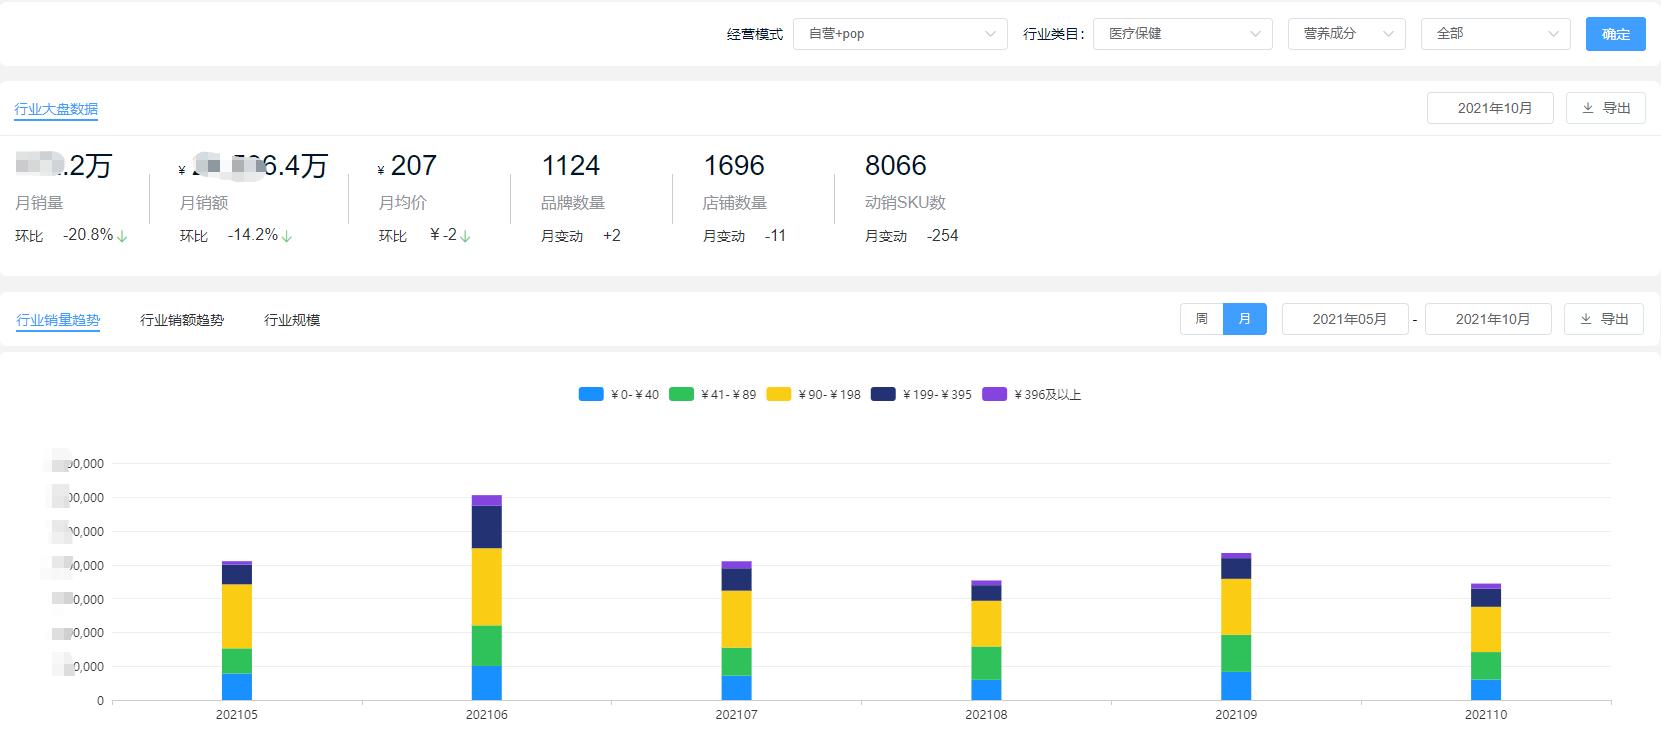This screenshot has width=1661, height=742.
Task: Click the 202106 axis label
Action: tap(487, 715)
